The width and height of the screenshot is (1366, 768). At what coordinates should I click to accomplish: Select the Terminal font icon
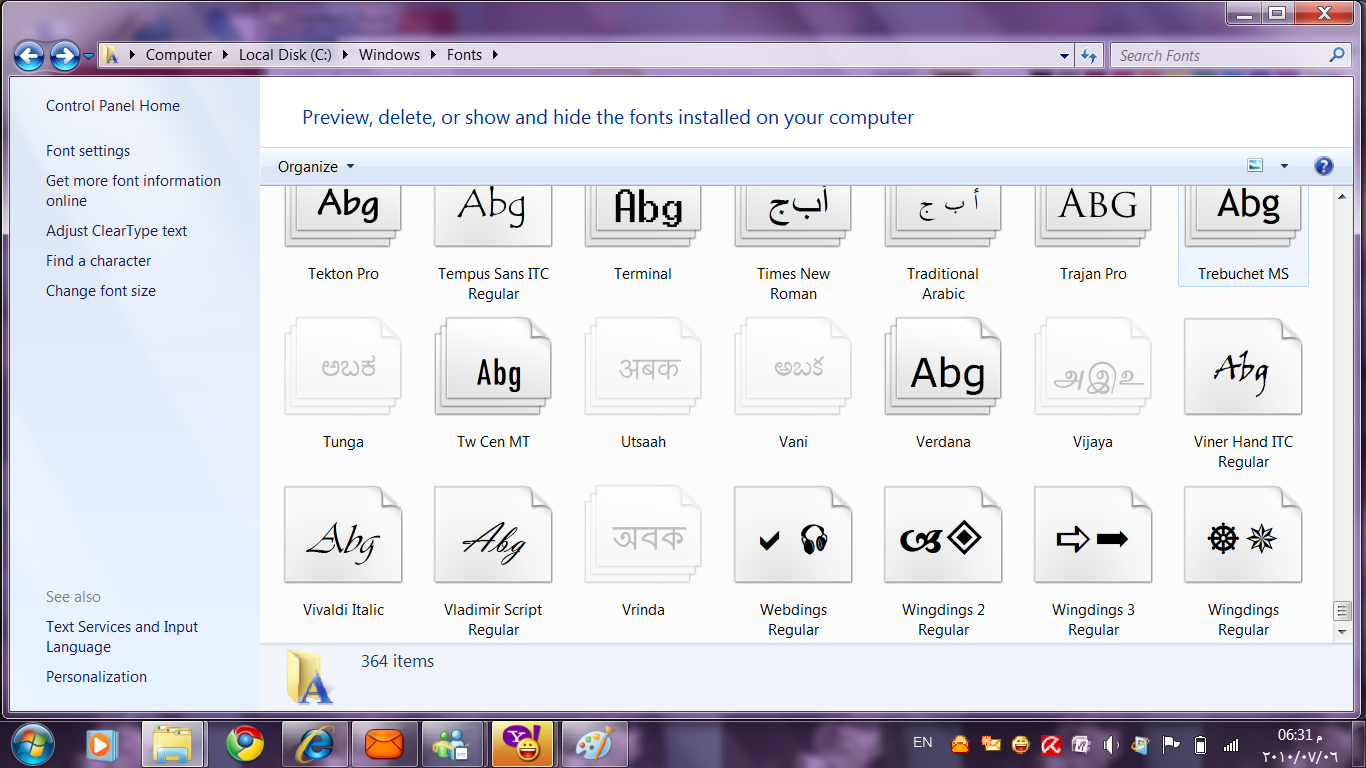[x=643, y=217]
